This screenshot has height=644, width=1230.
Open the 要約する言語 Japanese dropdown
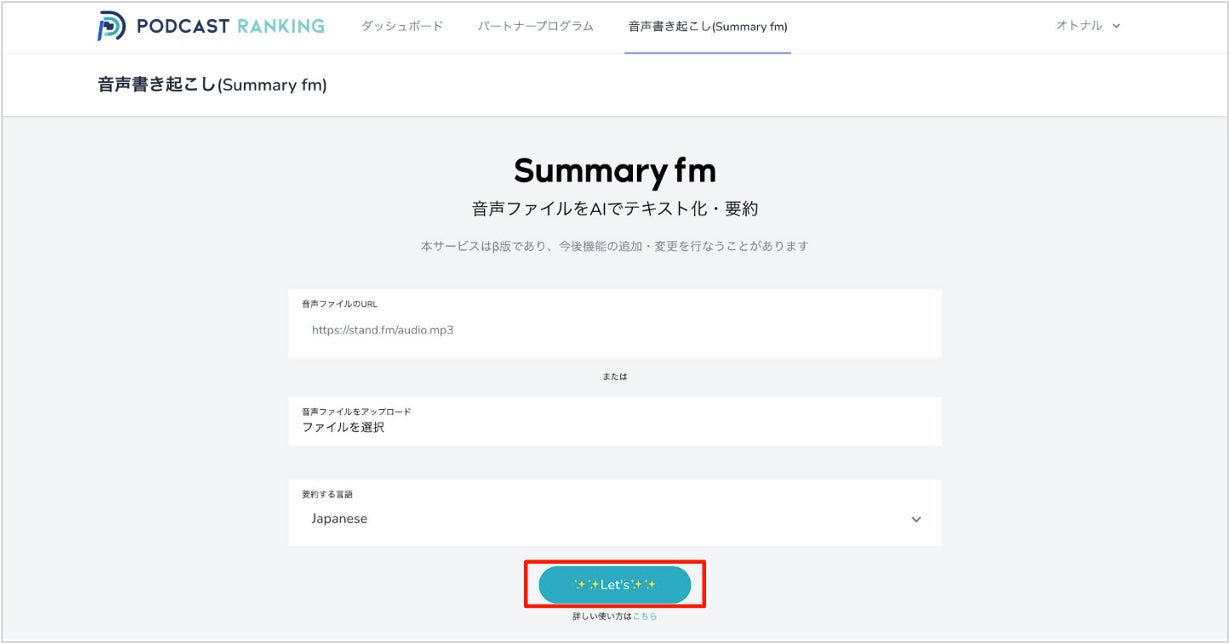[x=614, y=513]
